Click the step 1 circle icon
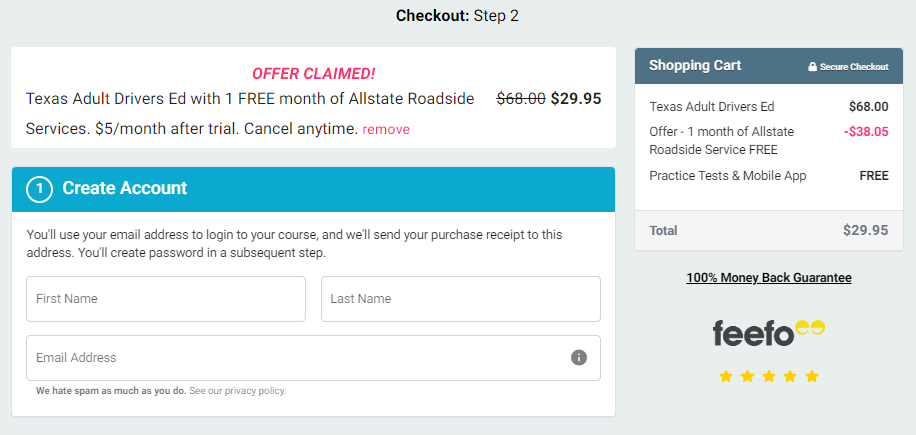This screenshot has height=435, width=916. 40,189
